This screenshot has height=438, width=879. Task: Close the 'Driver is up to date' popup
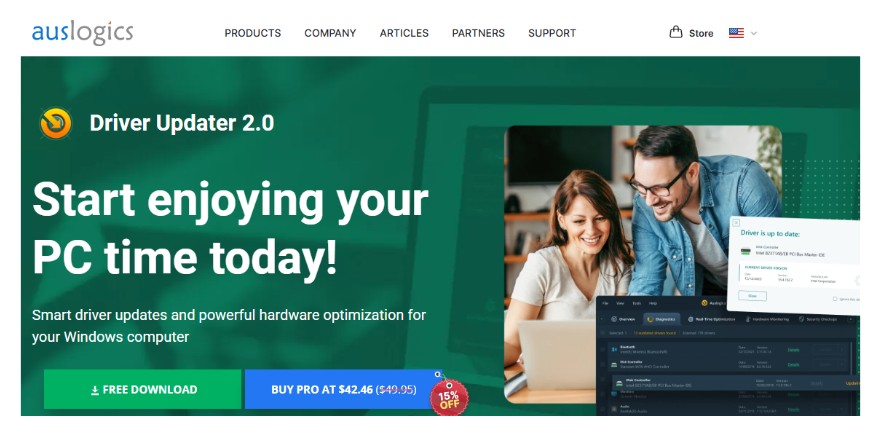point(736,223)
